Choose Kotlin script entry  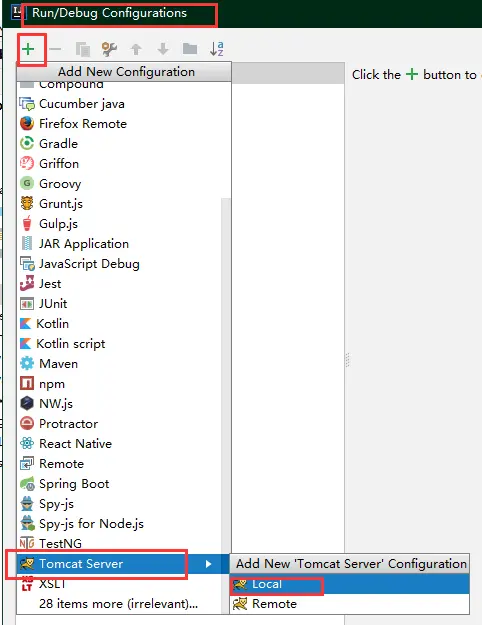point(119,344)
